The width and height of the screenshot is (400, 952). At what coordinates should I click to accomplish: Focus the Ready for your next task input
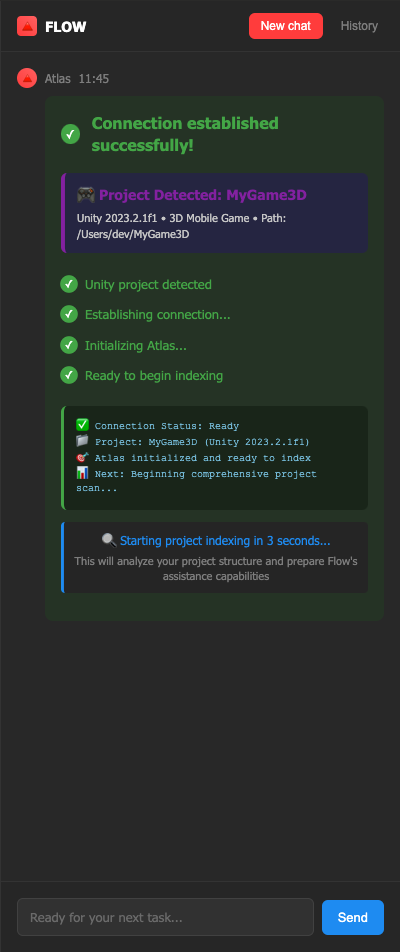pos(165,917)
